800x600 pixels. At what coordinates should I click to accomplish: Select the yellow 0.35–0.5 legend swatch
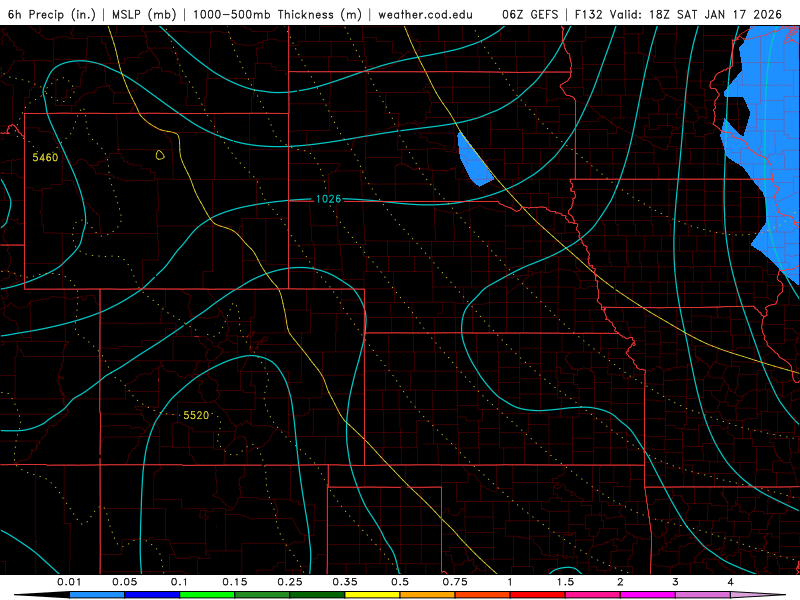372,595
